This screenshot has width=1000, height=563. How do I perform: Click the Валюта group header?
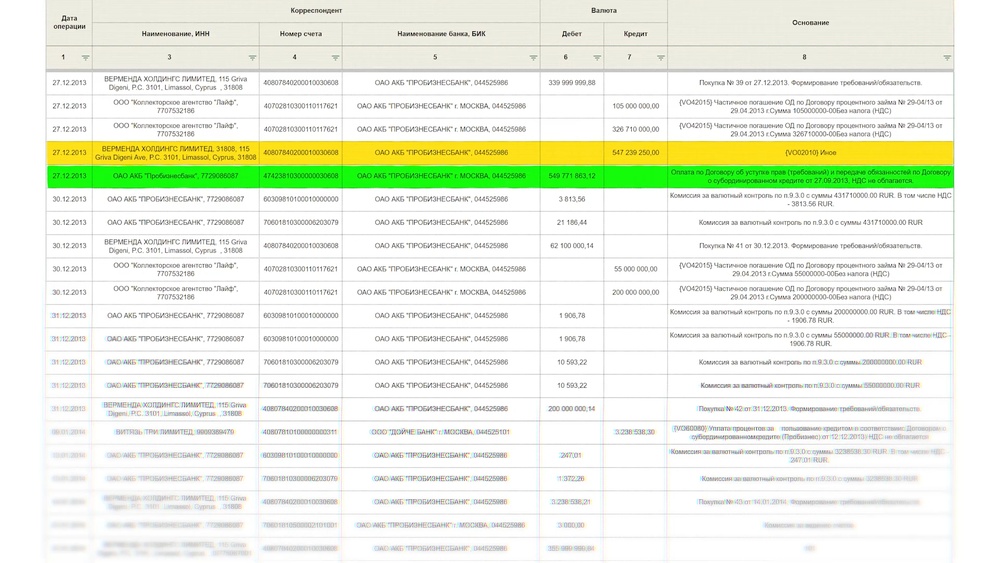pos(604,10)
